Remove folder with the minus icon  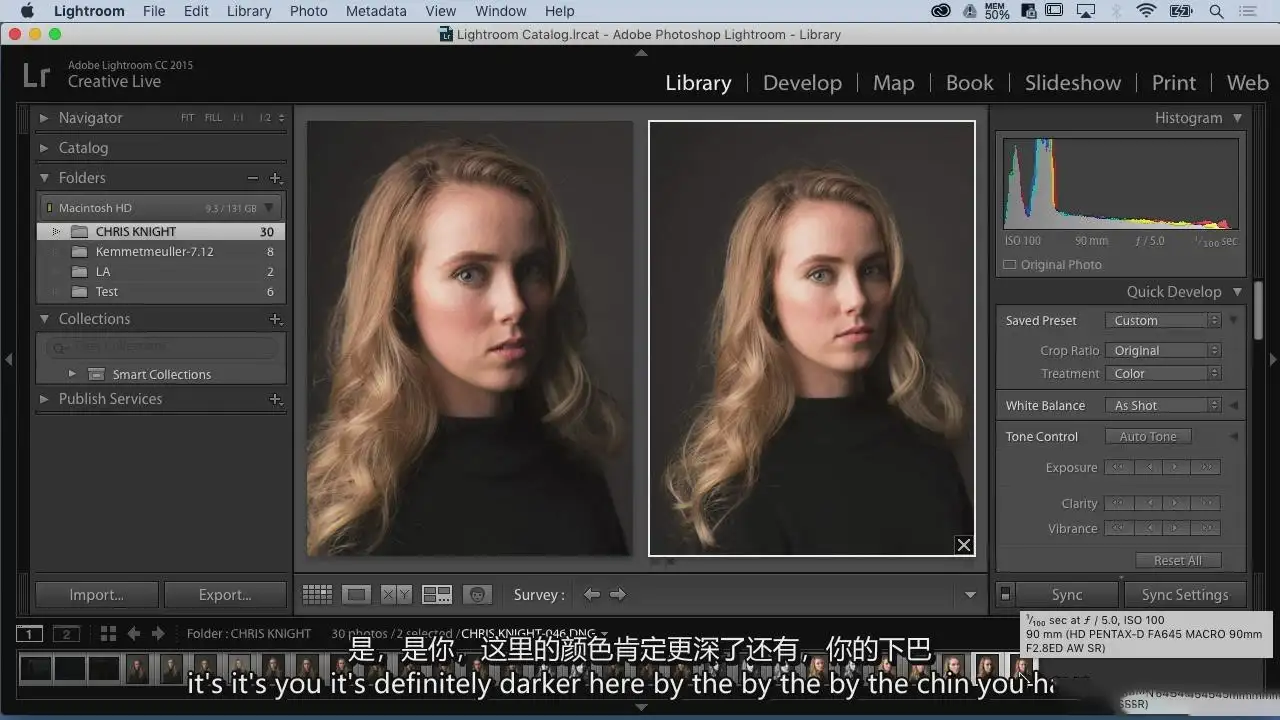click(253, 178)
